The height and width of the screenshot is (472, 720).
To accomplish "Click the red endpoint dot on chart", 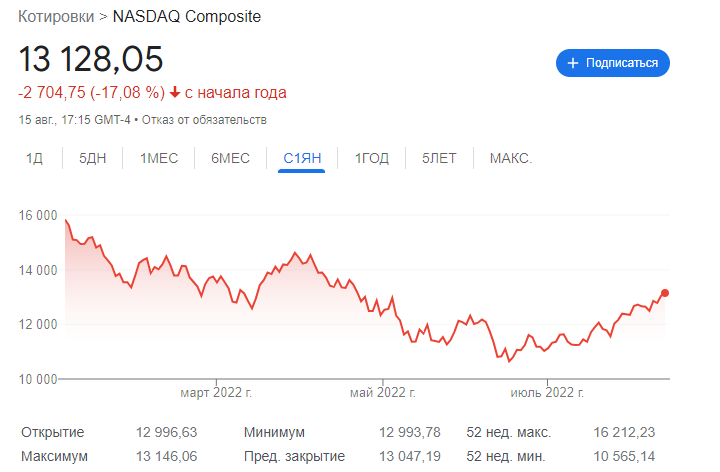I will (x=665, y=293).
